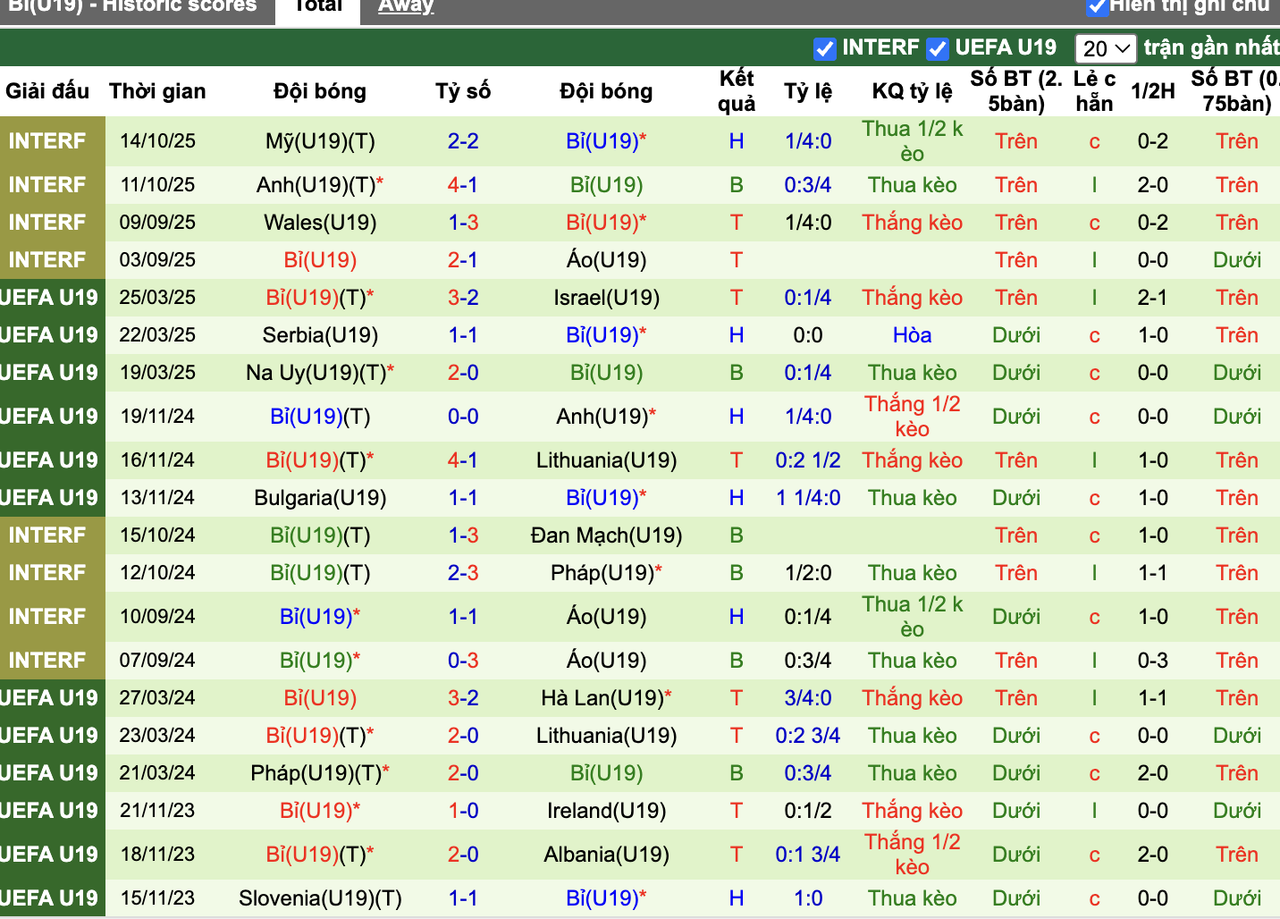1280x919 pixels.
Task: Click the Đan Mạch(U19) team name
Action: [x=606, y=535]
